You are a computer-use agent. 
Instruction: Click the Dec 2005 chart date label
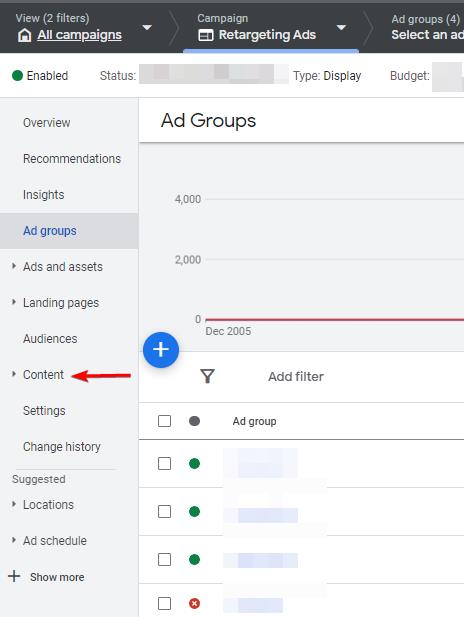click(228, 331)
